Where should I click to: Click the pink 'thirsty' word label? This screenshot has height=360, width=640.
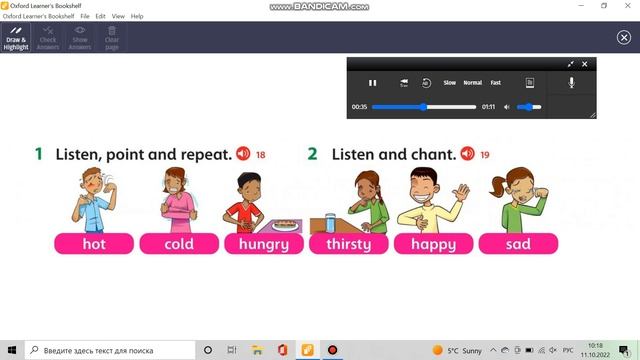pyautogui.click(x=349, y=244)
